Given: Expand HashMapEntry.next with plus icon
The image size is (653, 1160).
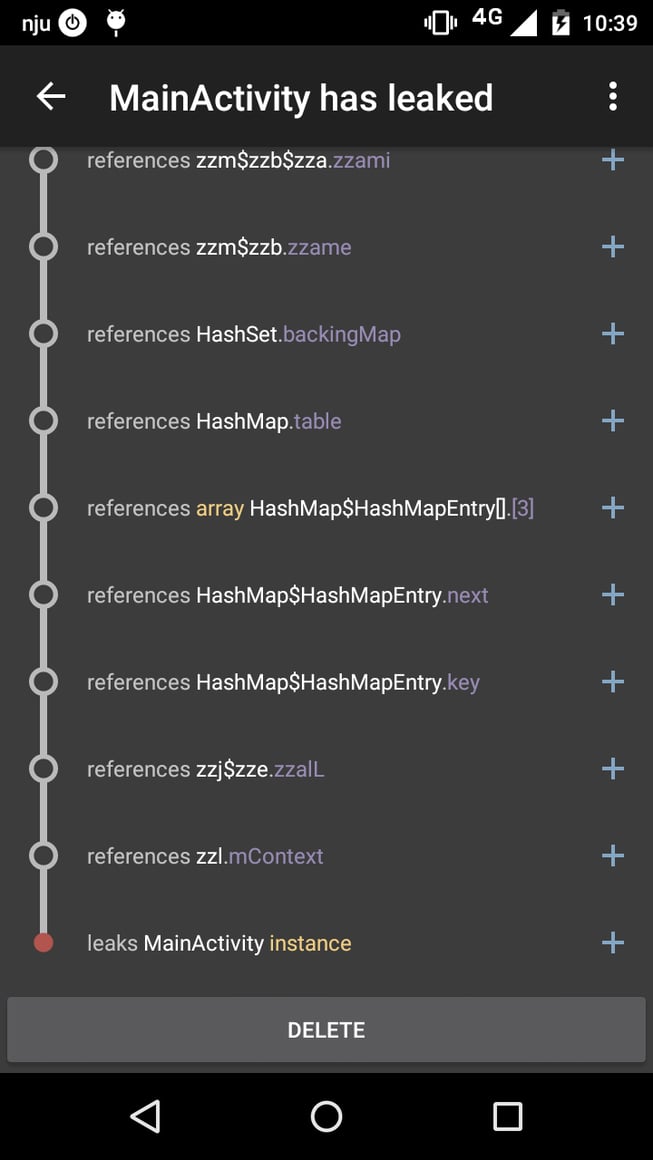Looking at the screenshot, I should coord(612,595).
